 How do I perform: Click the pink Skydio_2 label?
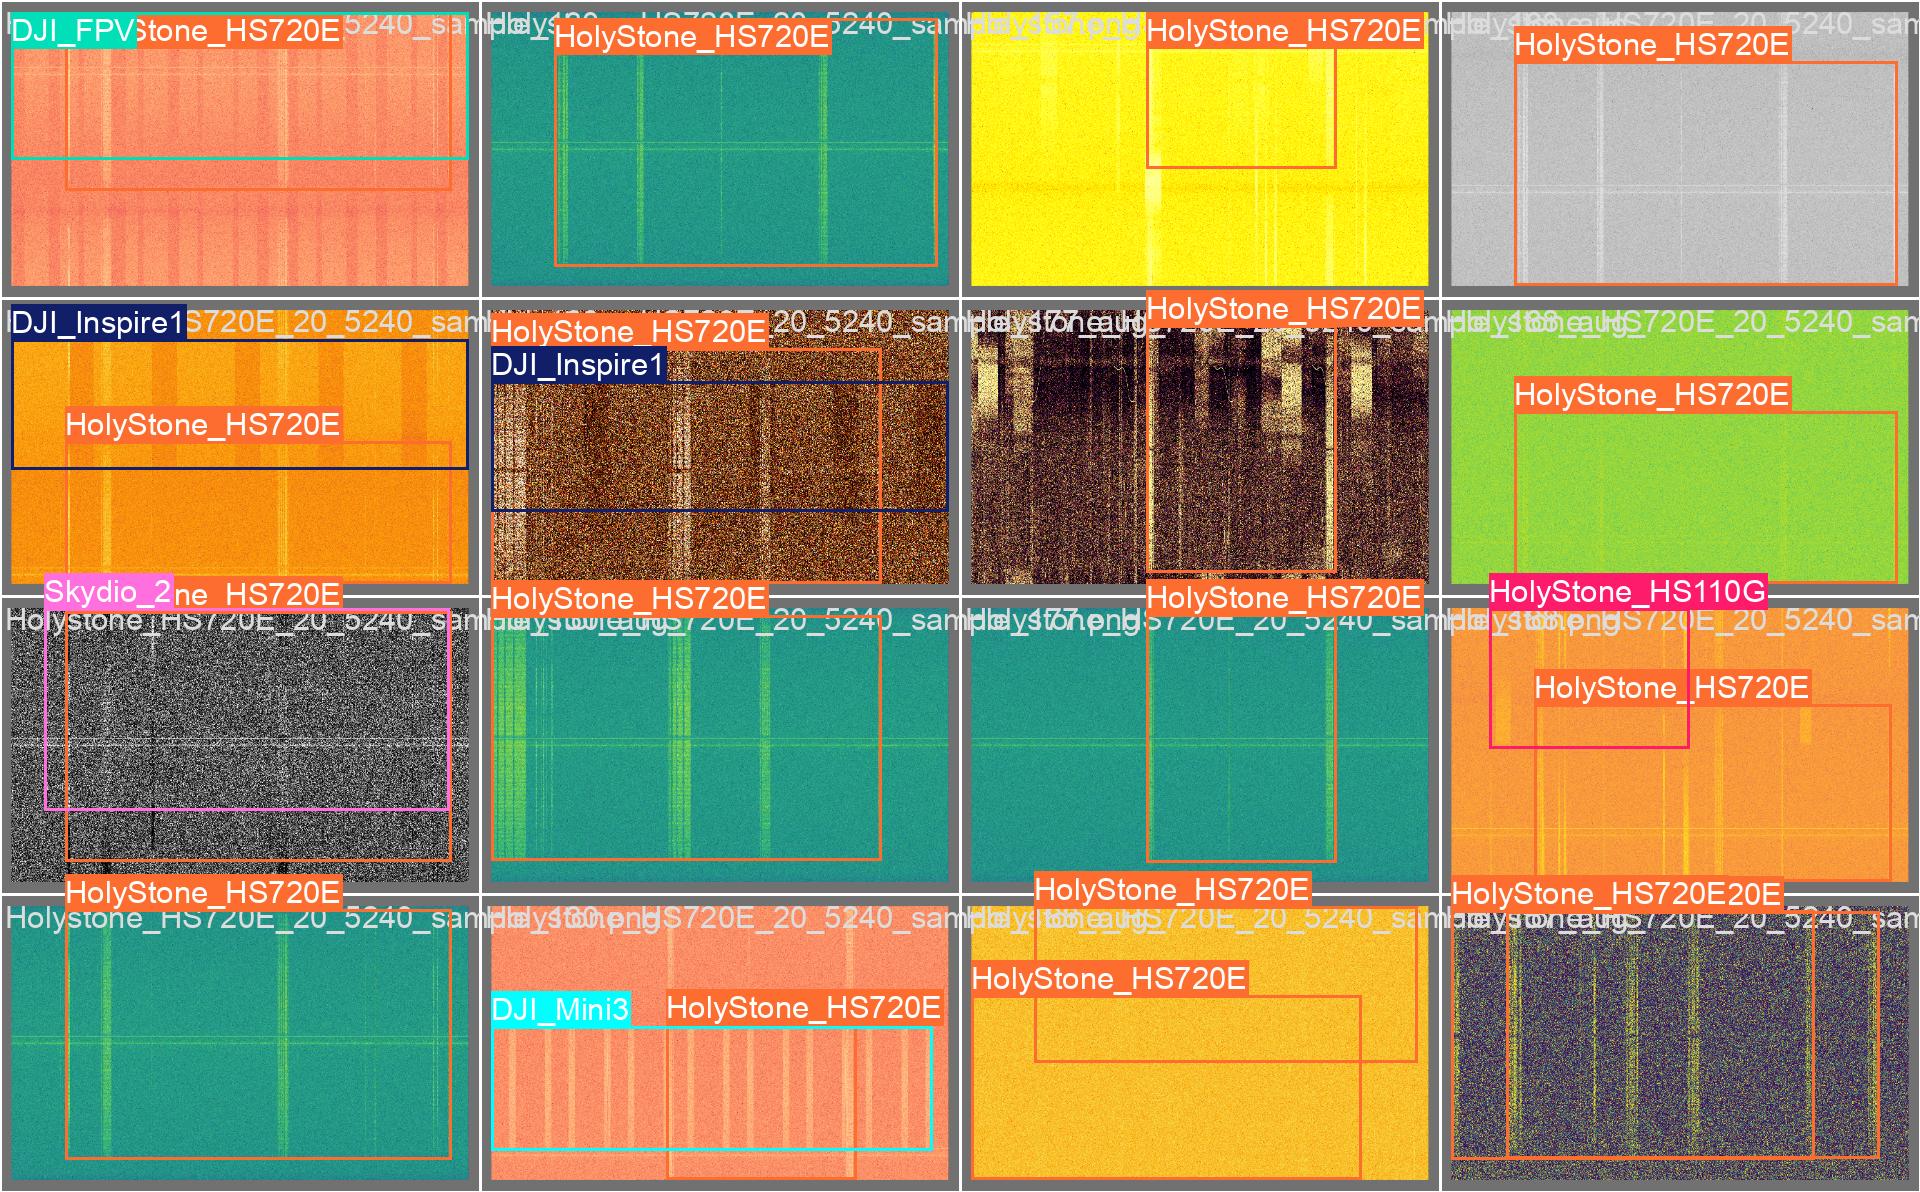(108, 591)
